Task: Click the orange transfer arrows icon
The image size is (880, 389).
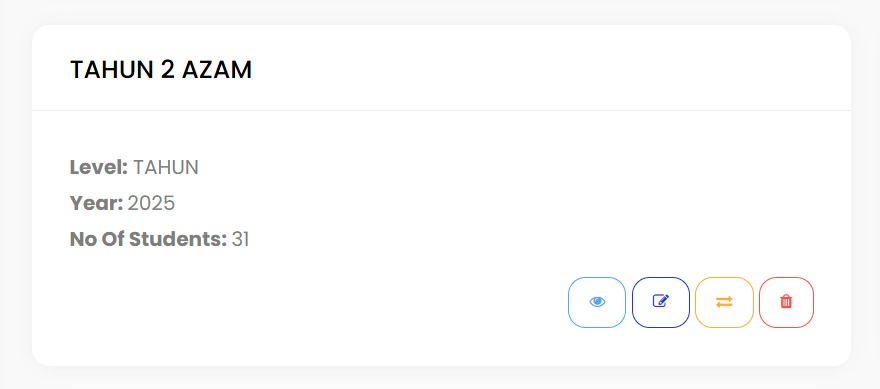Action: pyautogui.click(x=724, y=302)
